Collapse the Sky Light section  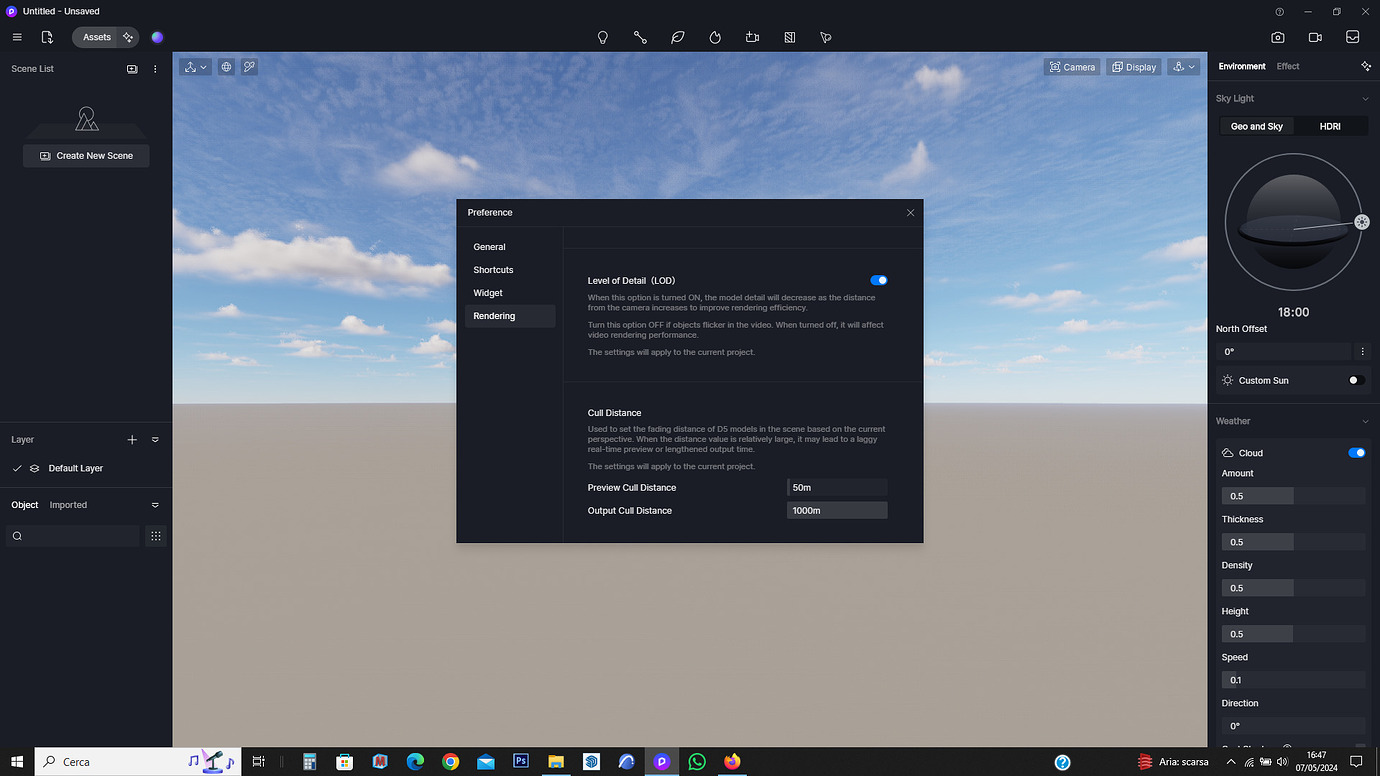point(1364,98)
